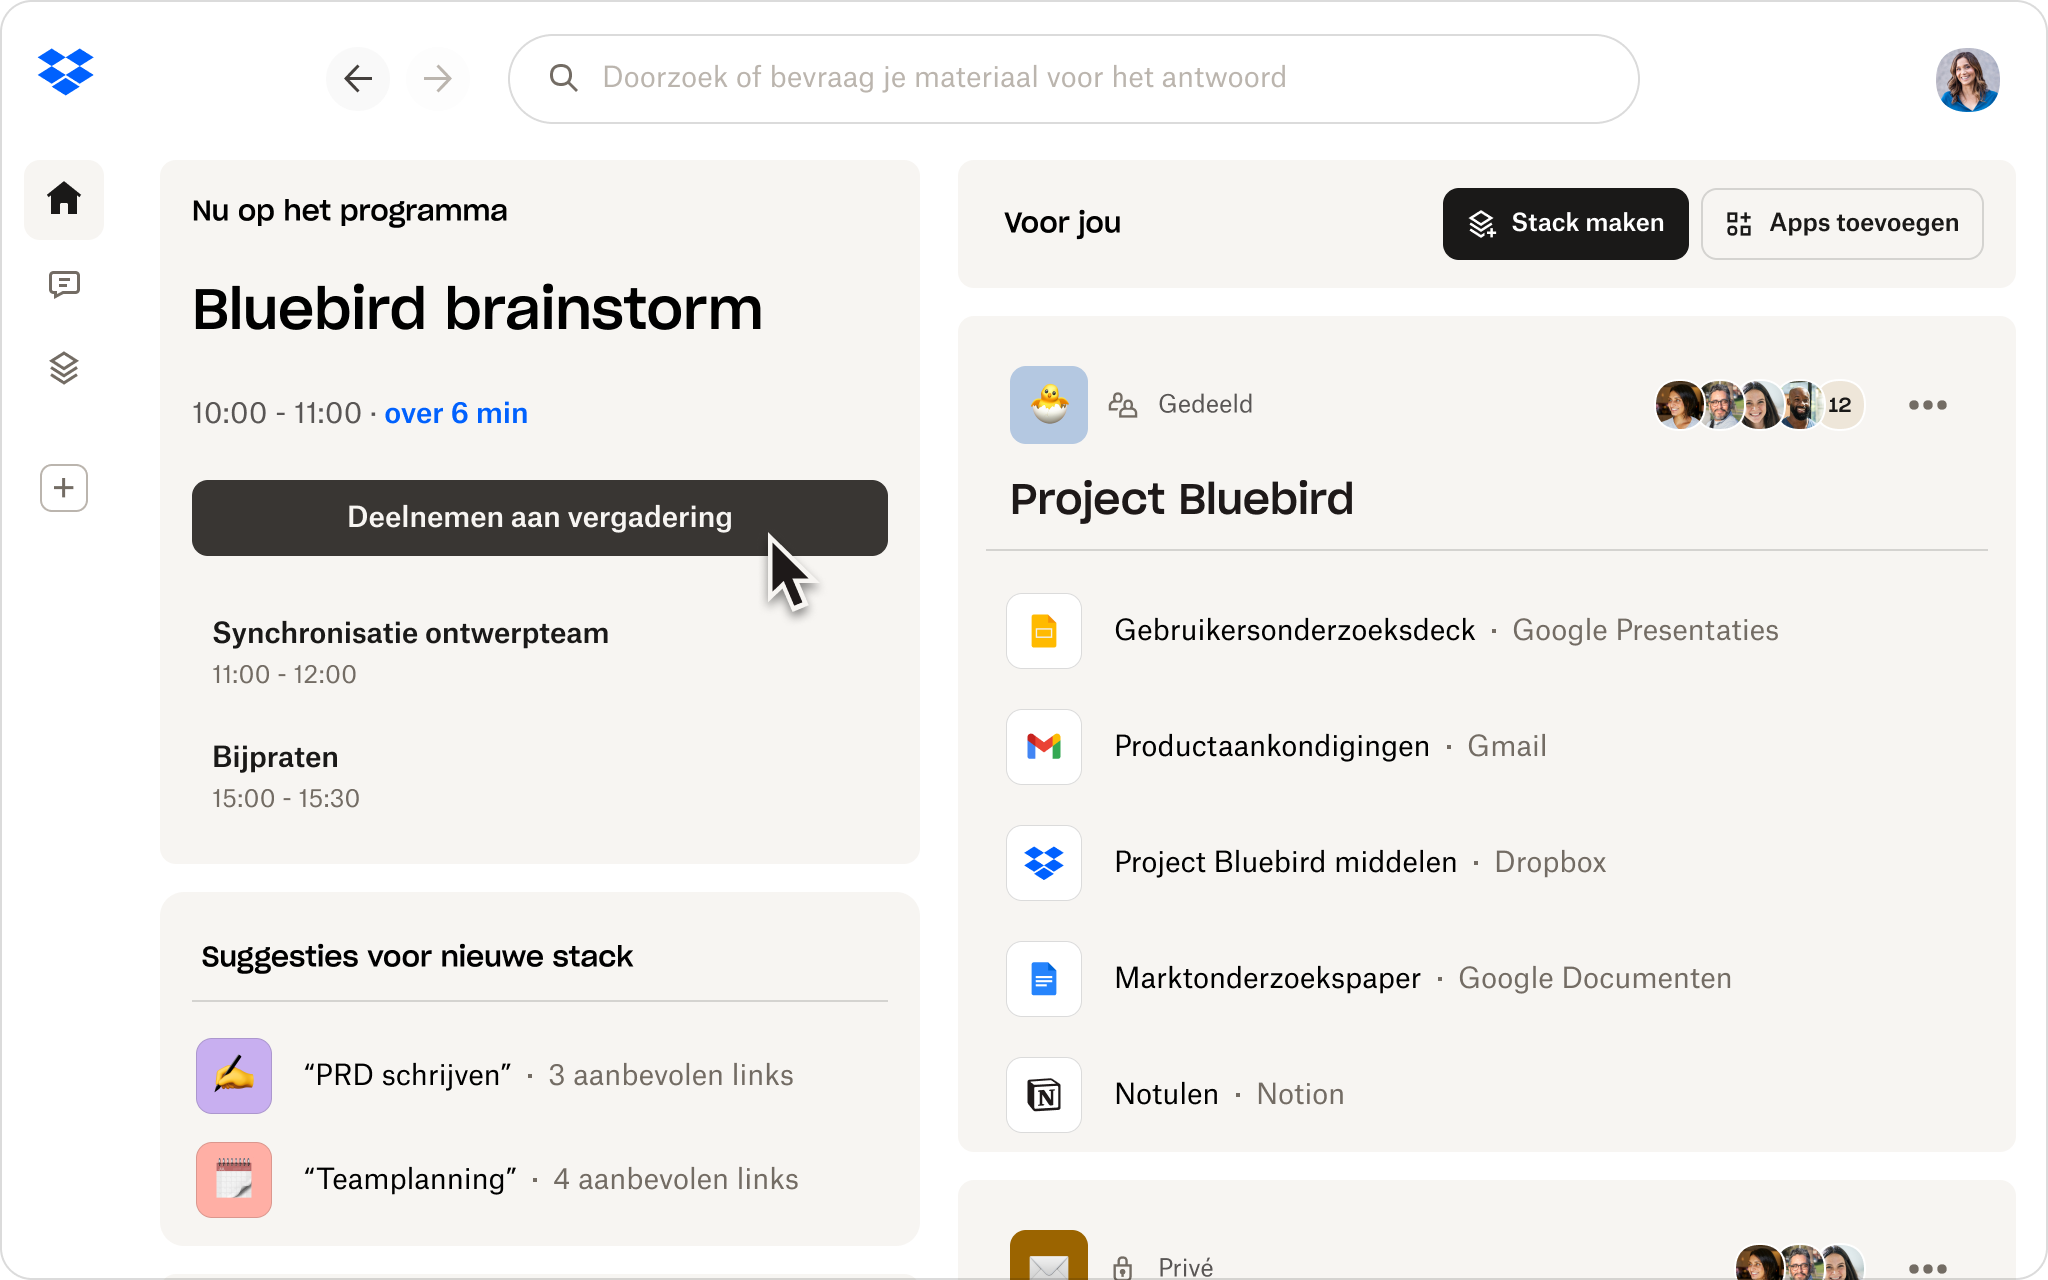2048x1280 pixels.
Task: Open the Notulen Notion link
Action: pos(1167,1094)
